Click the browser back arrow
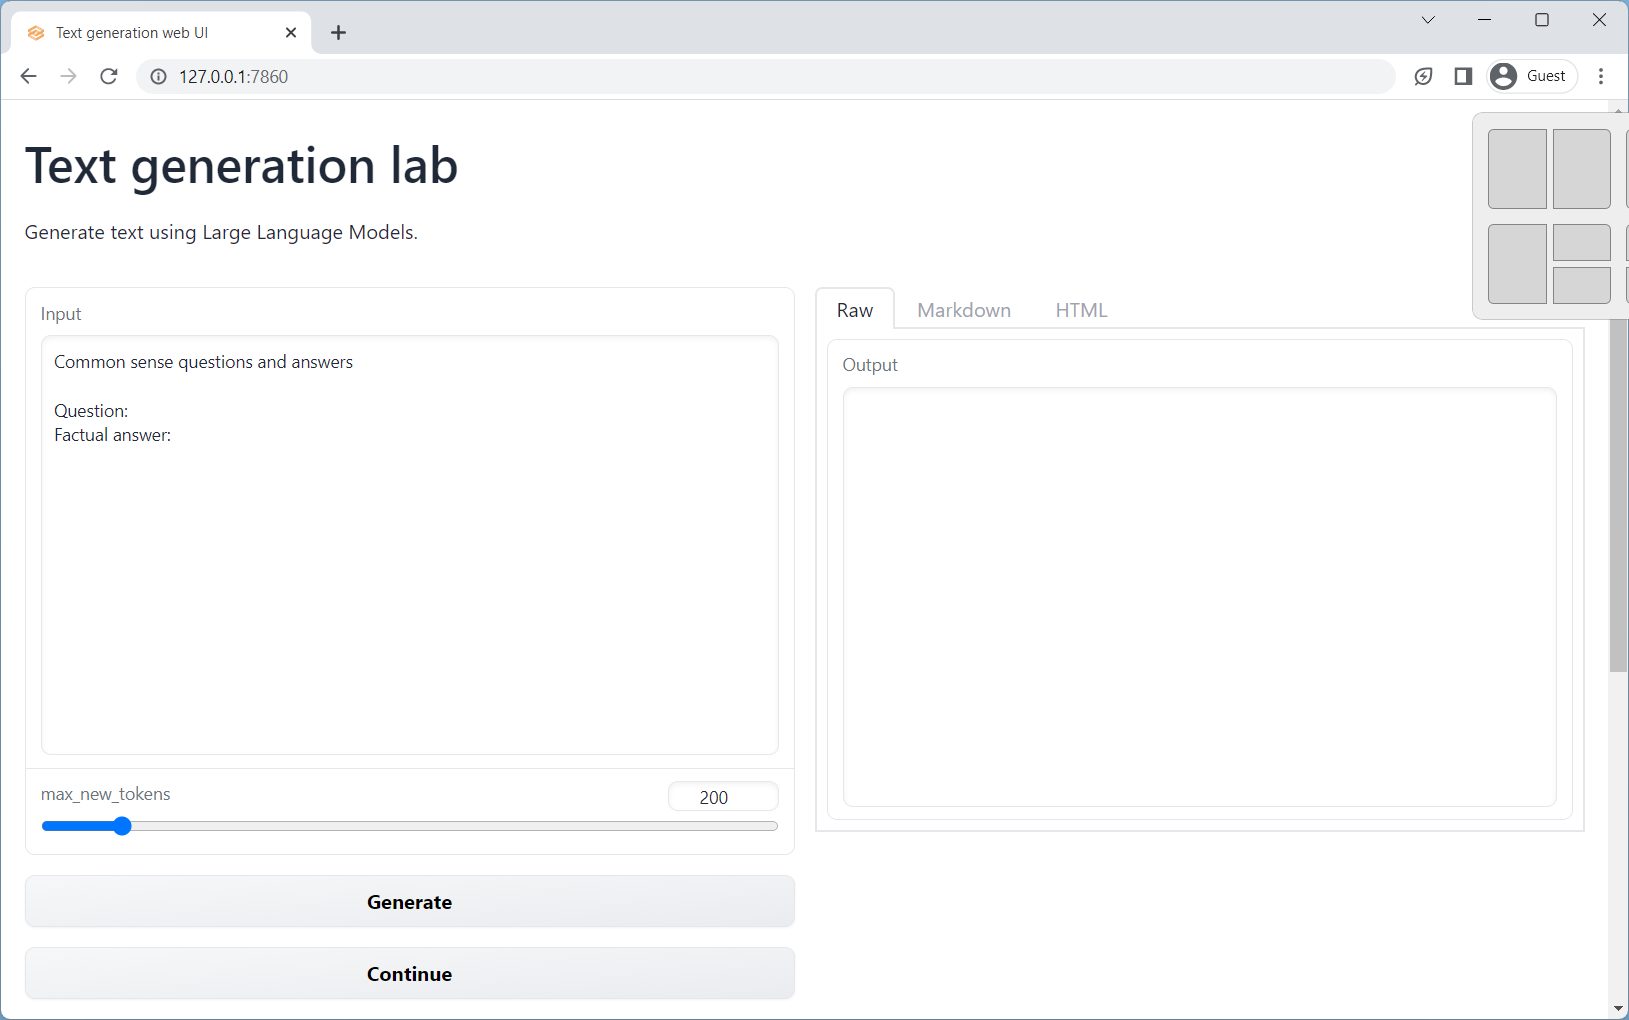1629x1020 pixels. [28, 76]
